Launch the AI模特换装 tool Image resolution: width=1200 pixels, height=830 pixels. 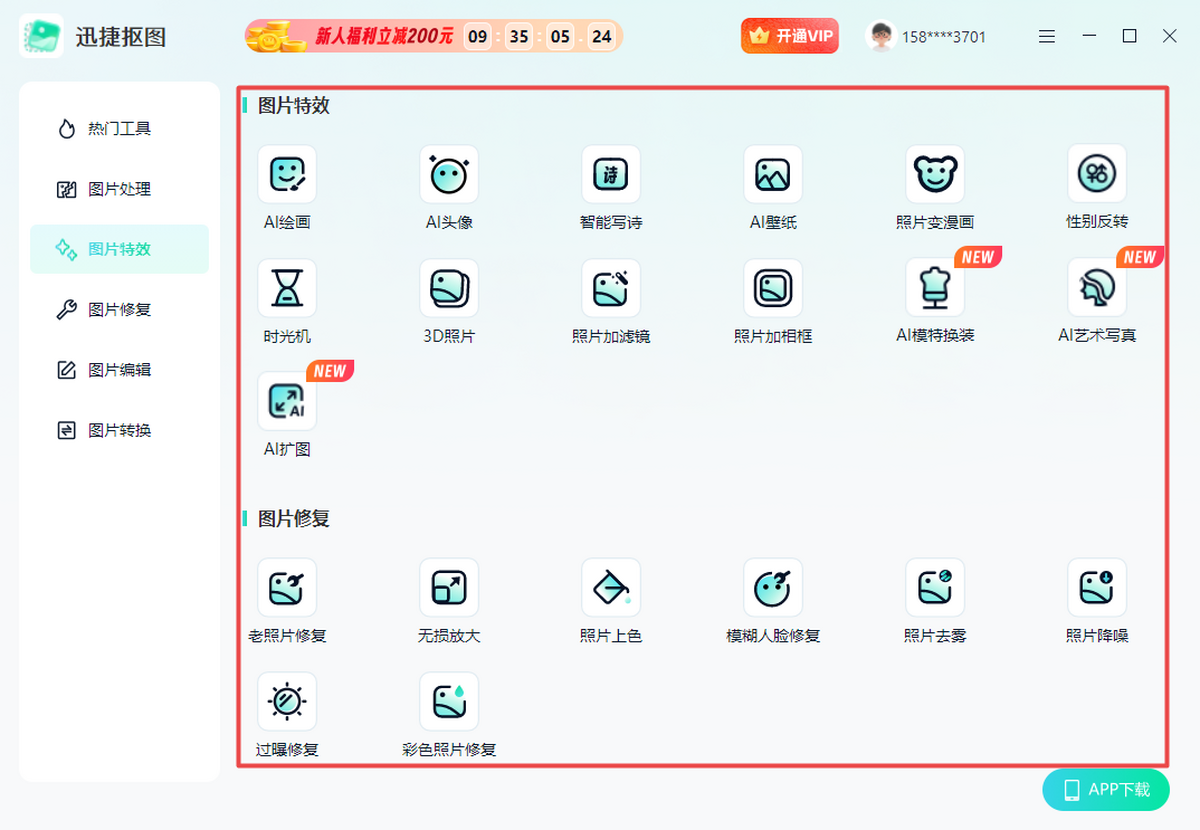pyautogui.click(x=935, y=288)
